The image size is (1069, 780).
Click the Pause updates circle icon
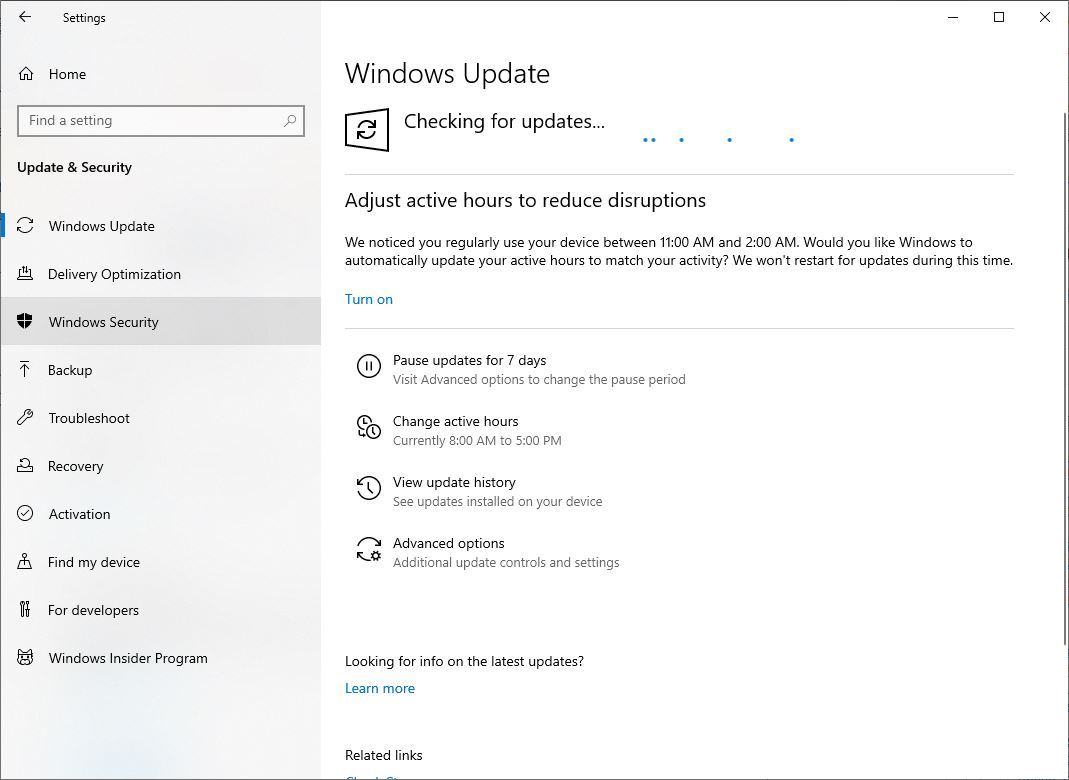tap(369, 366)
